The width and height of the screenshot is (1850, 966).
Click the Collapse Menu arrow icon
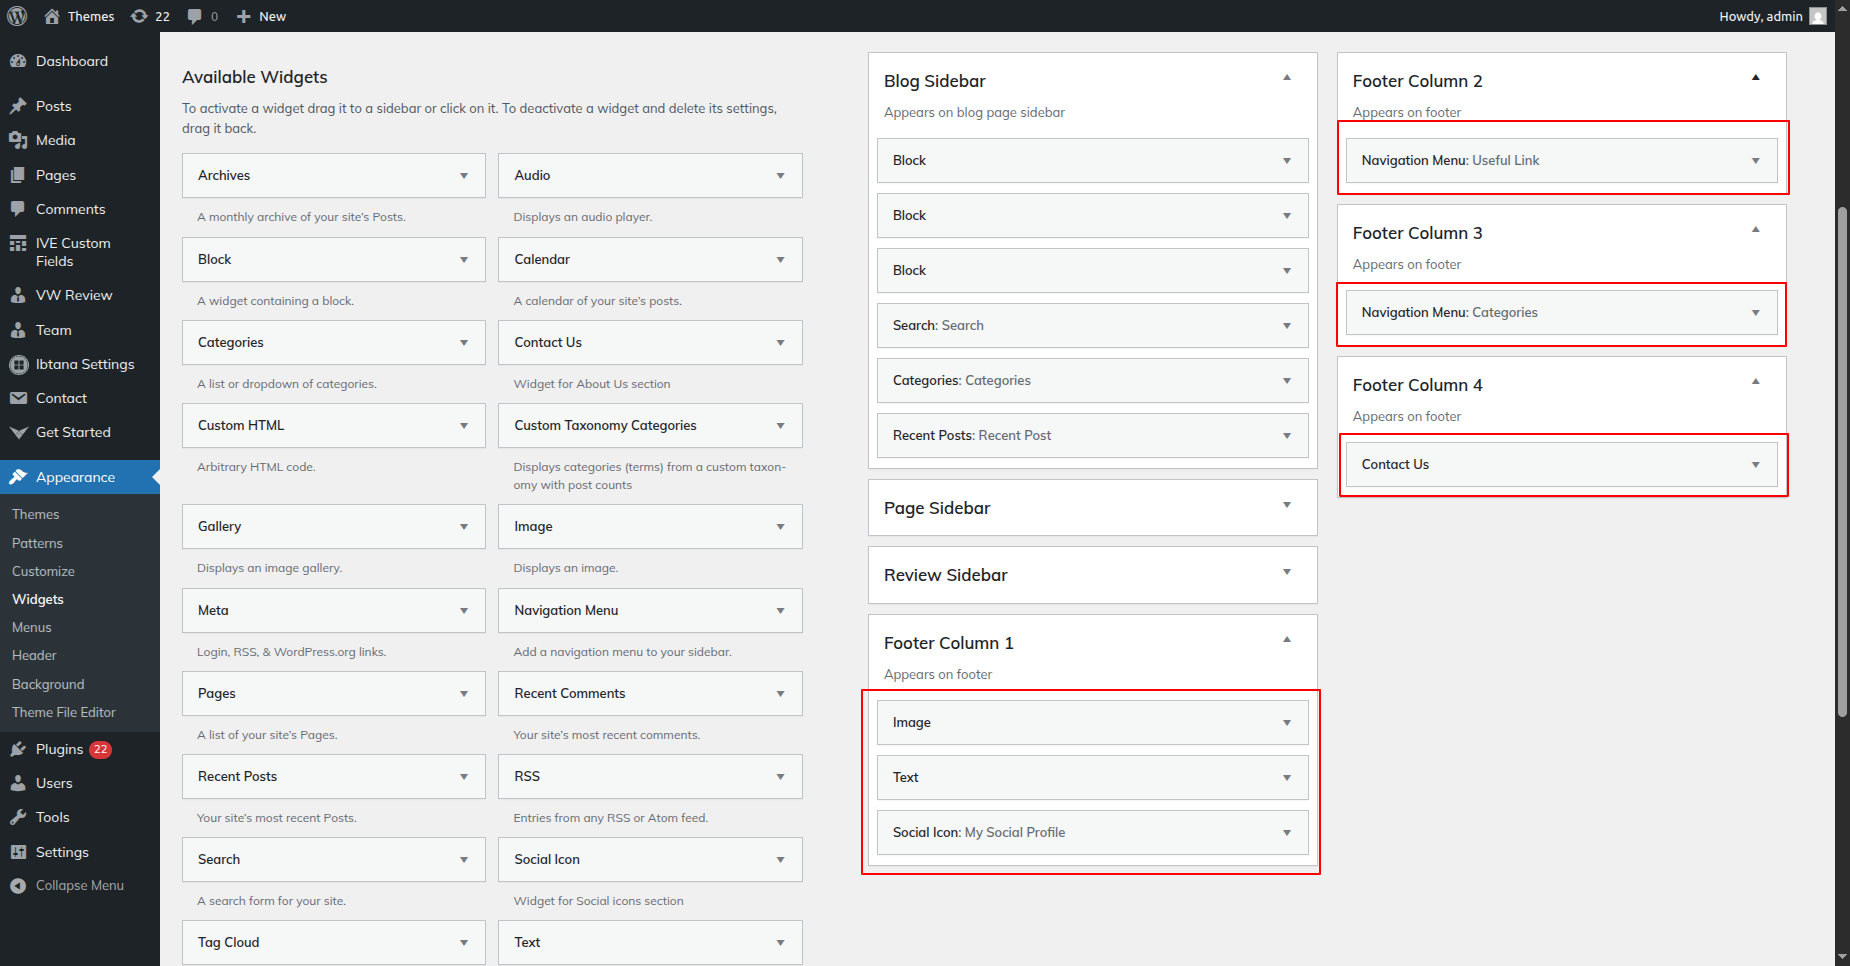click(18, 886)
